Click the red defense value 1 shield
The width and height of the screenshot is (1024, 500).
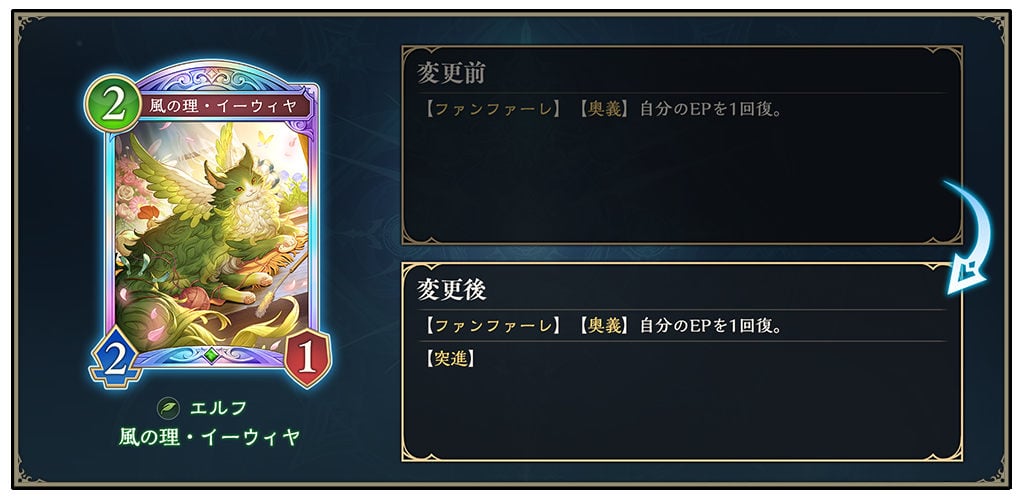point(308,358)
